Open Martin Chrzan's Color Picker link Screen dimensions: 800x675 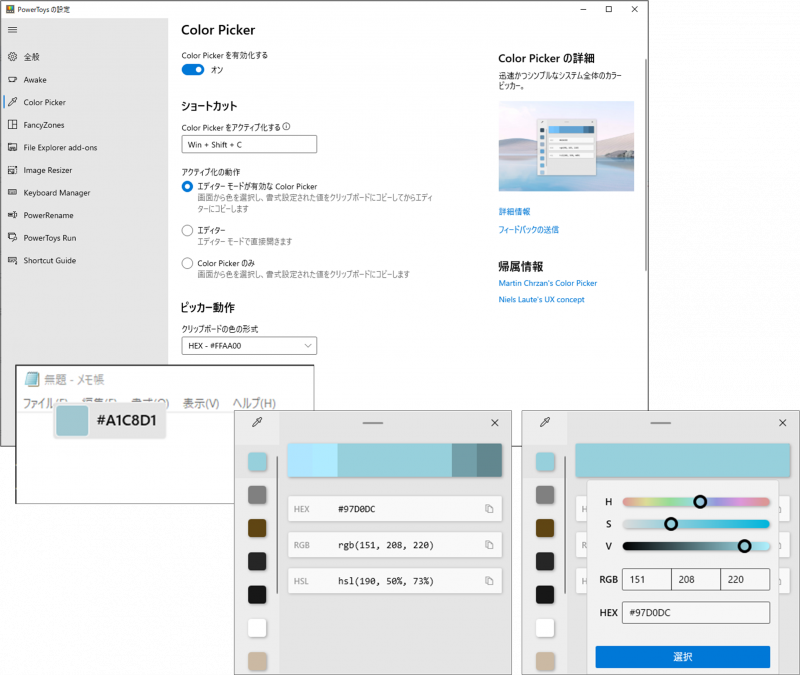pyautogui.click(x=547, y=283)
